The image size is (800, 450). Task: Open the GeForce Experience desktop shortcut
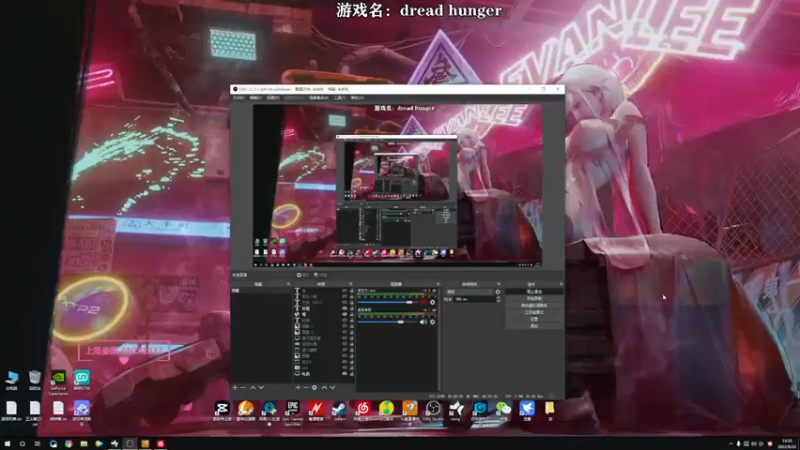point(58,382)
